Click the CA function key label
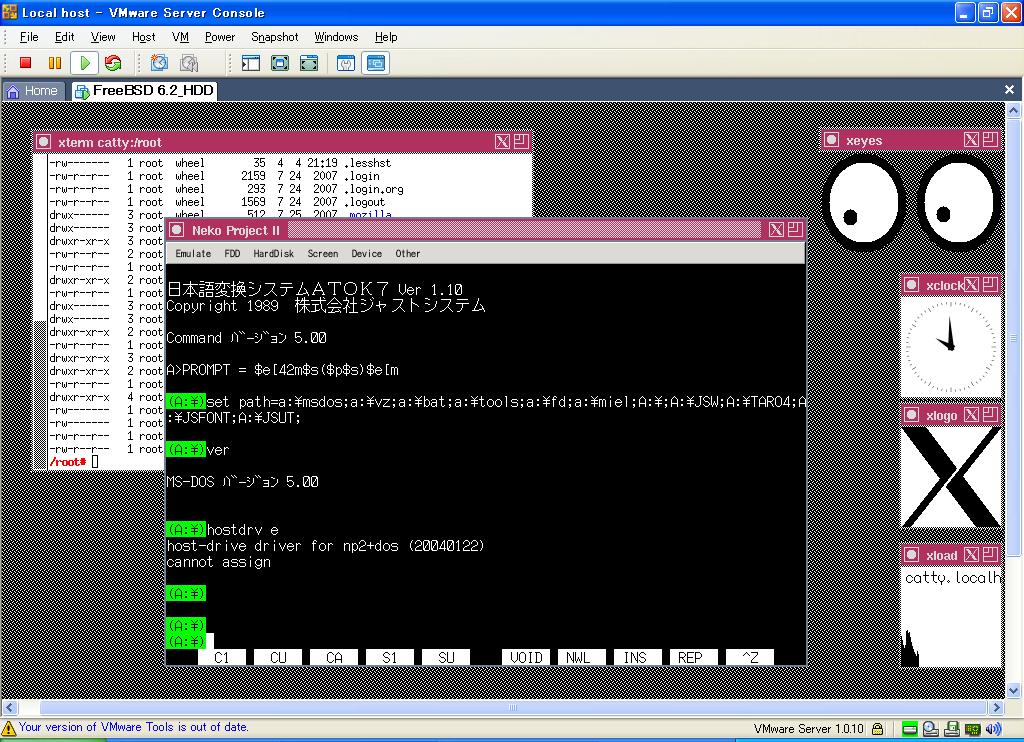 [x=334, y=657]
